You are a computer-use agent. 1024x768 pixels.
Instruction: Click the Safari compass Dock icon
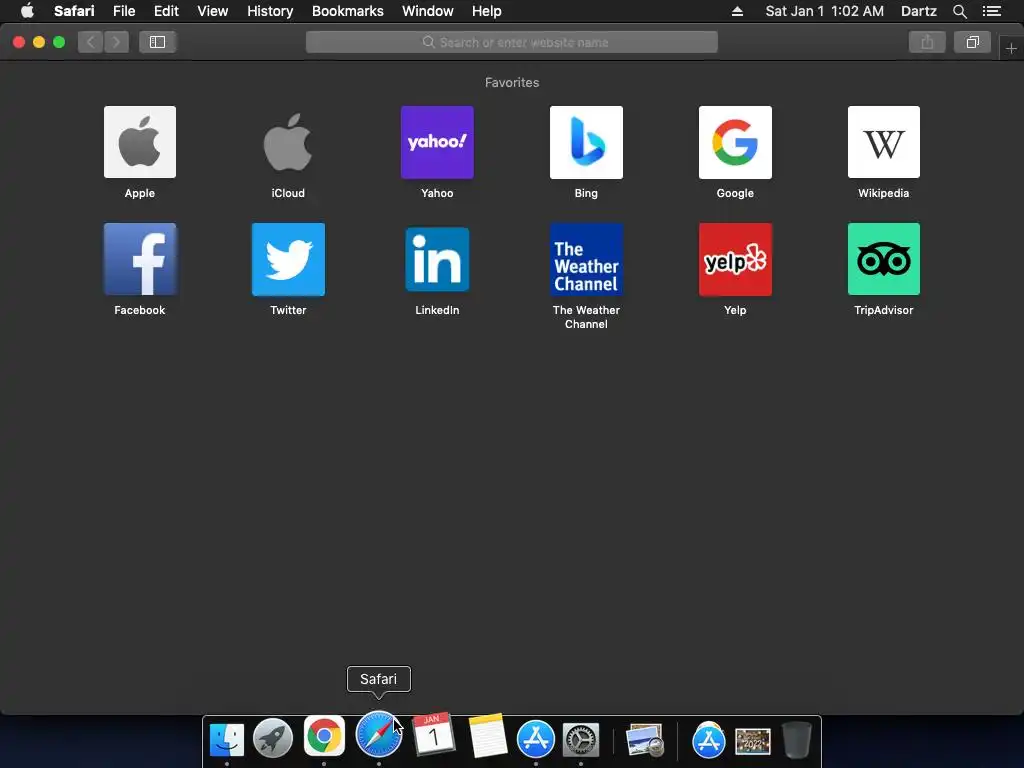pyautogui.click(x=379, y=735)
